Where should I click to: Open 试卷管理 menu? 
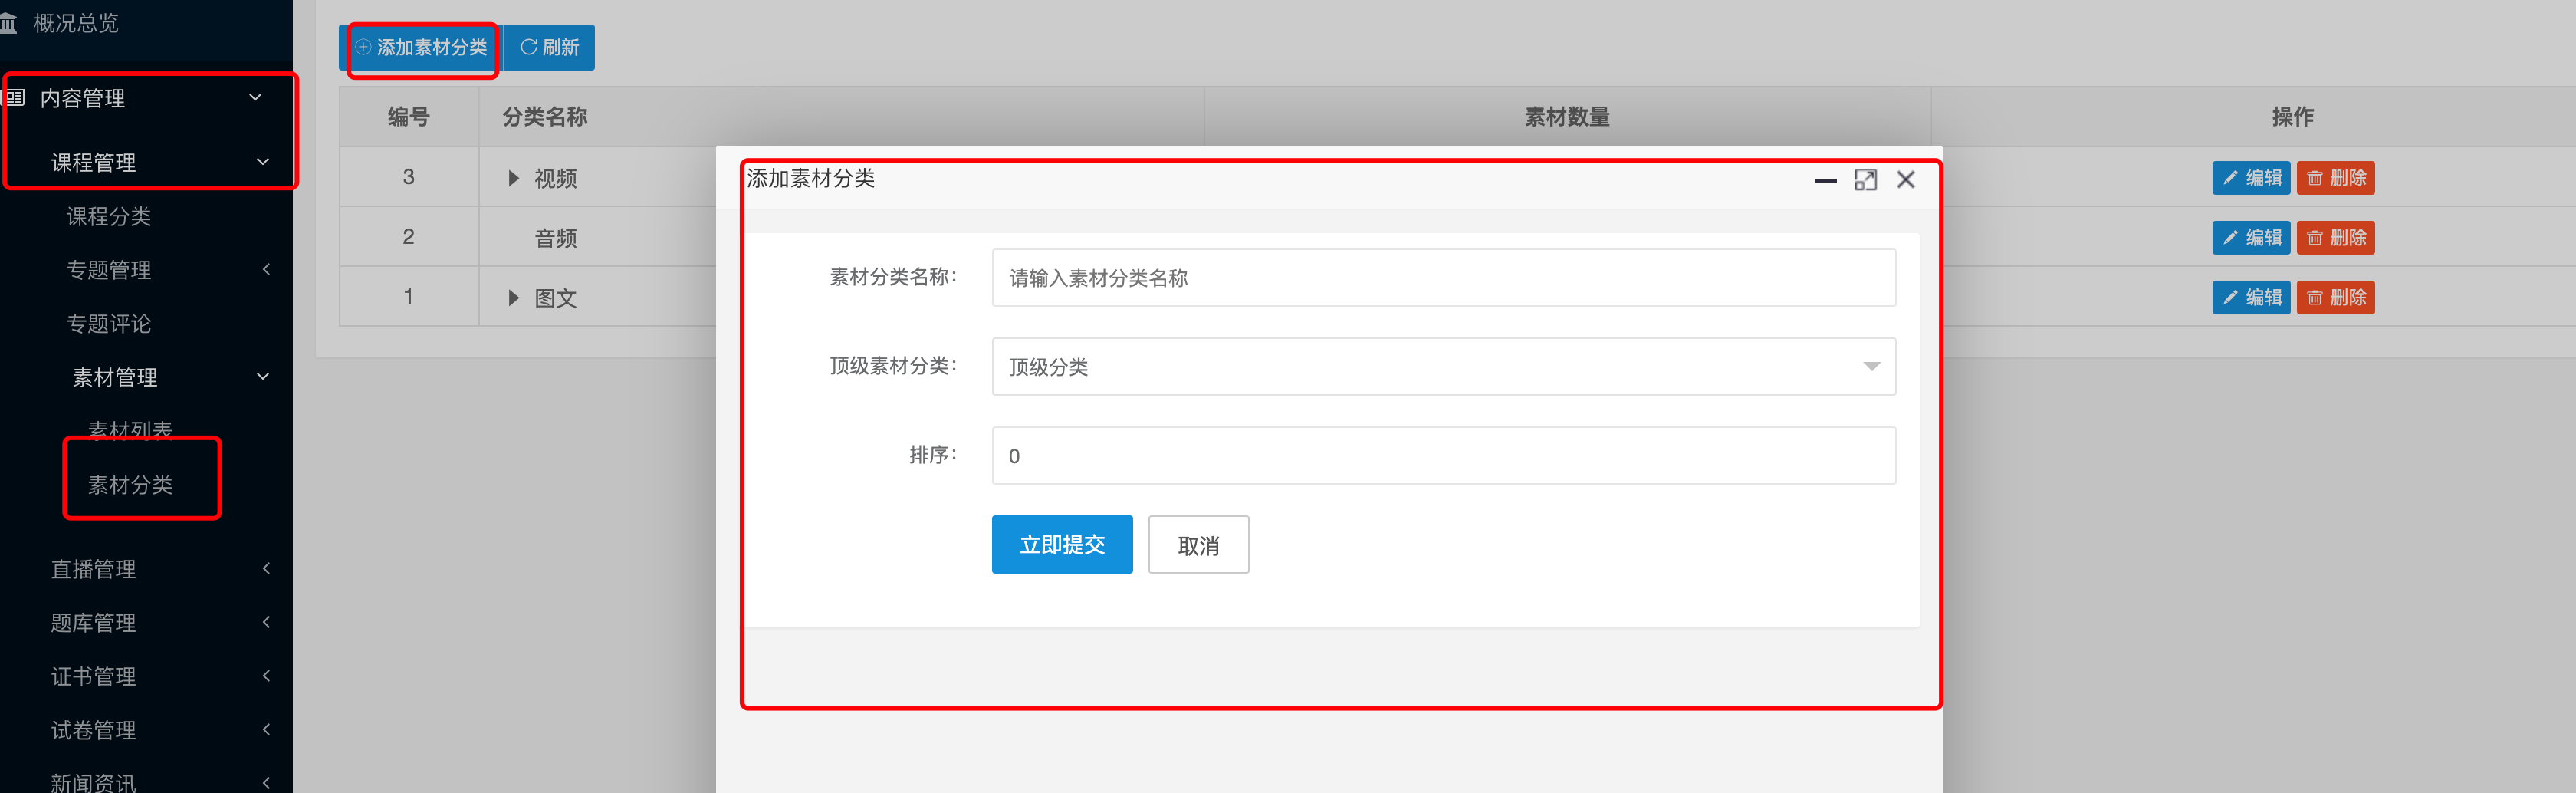[x=94, y=731]
